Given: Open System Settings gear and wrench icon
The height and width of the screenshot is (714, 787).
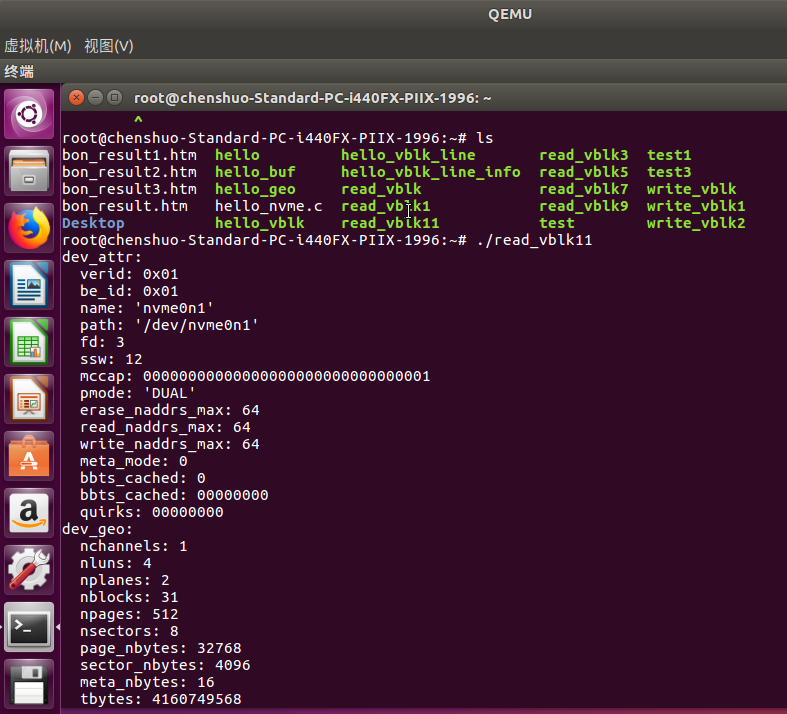Looking at the screenshot, I should pos(29,571).
